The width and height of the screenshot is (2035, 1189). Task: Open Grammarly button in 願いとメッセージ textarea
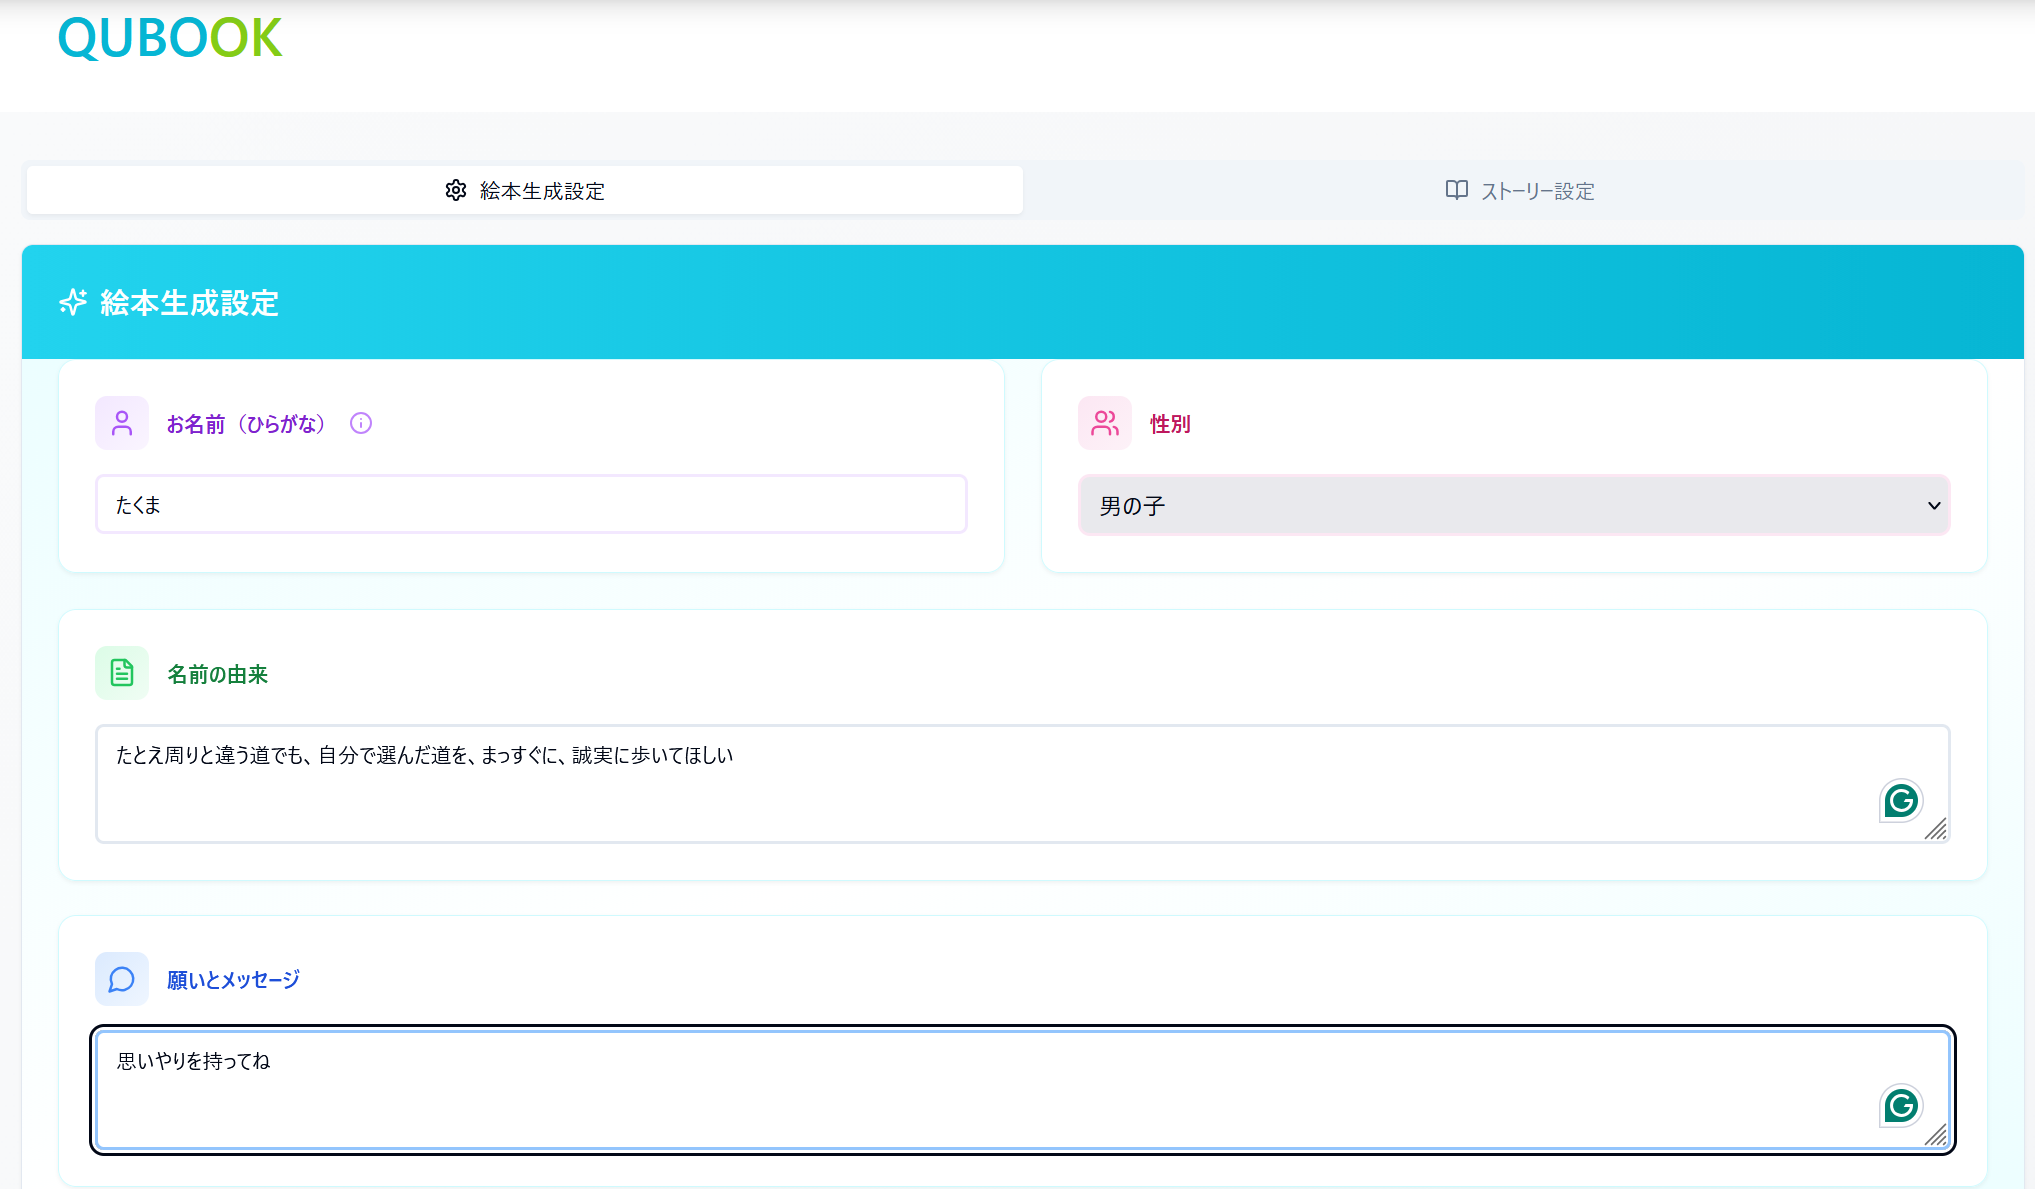[x=1900, y=1105]
